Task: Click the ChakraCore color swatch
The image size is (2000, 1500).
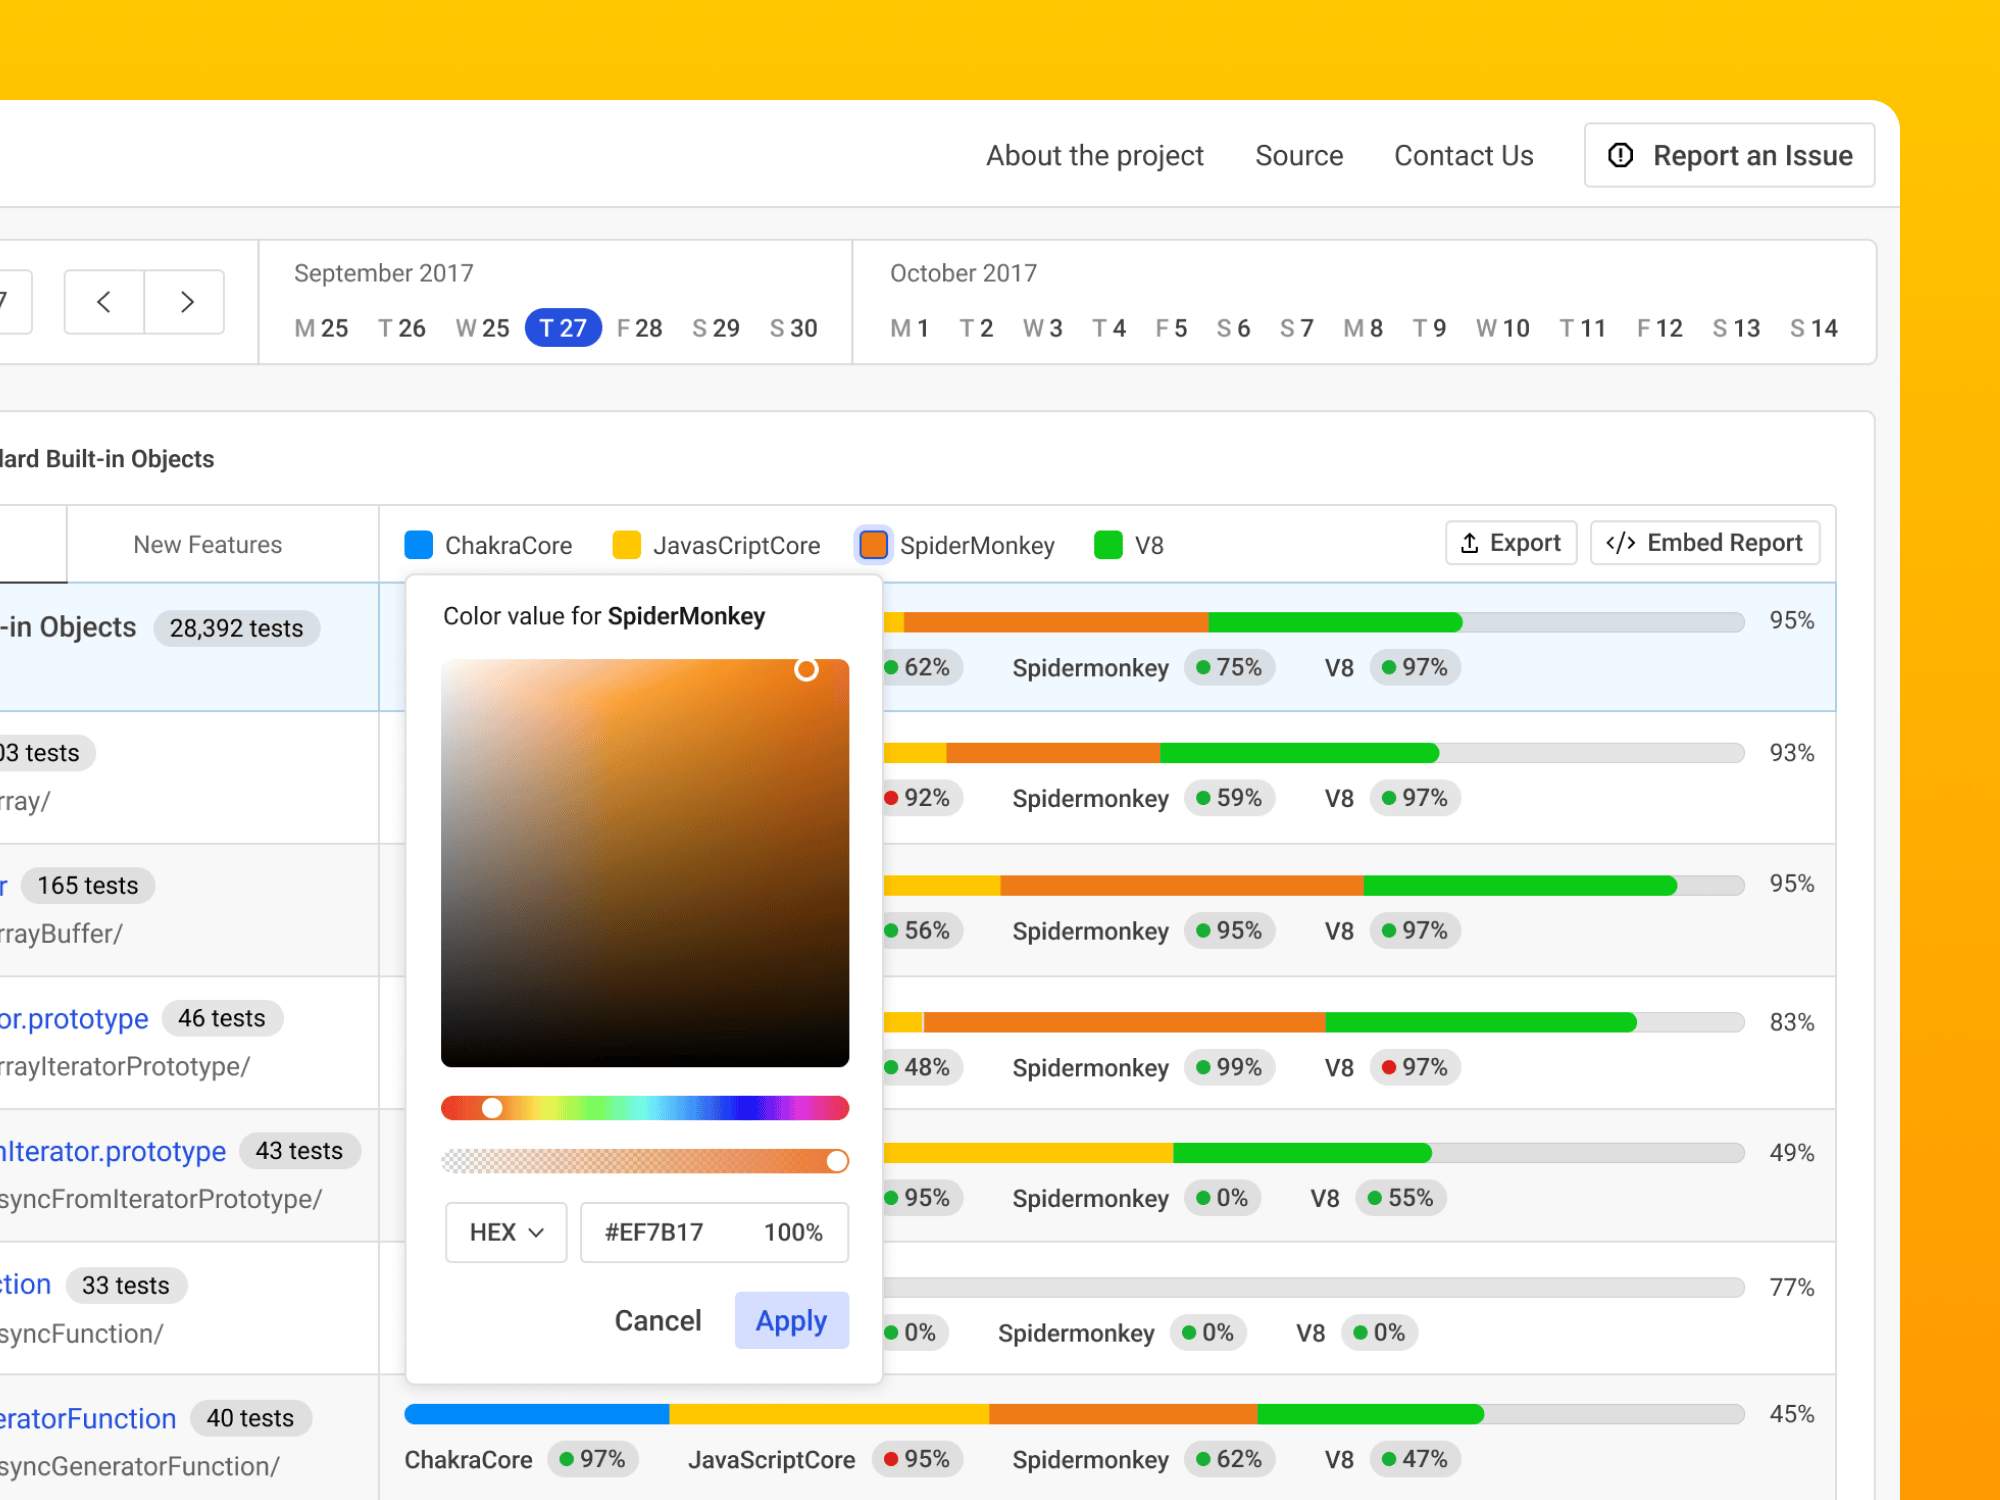Action: (x=419, y=547)
